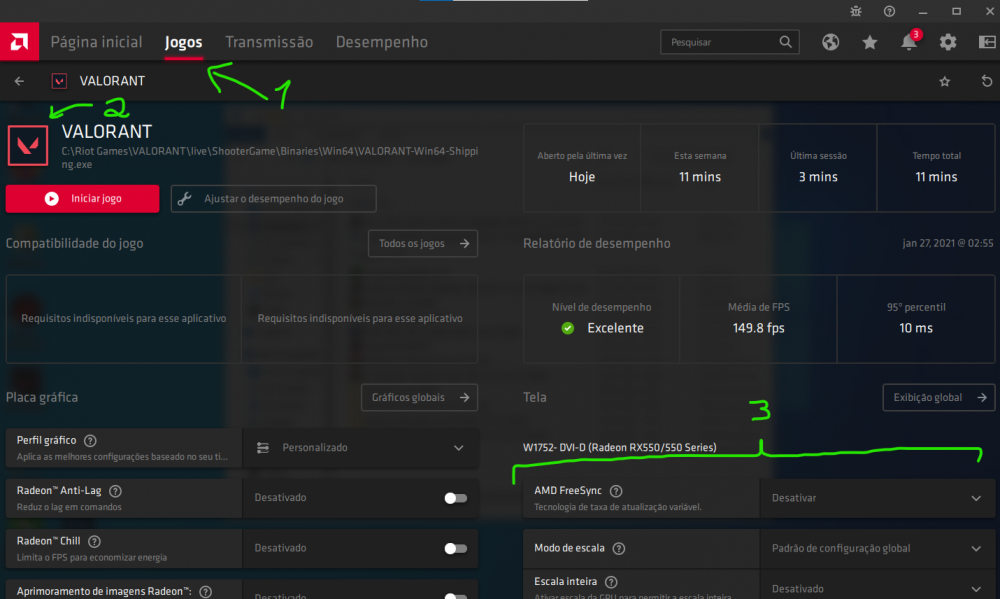Click the Esta semana 11 mins value
Image resolution: width=1000 pixels, height=599 pixels.
point(700,177)
